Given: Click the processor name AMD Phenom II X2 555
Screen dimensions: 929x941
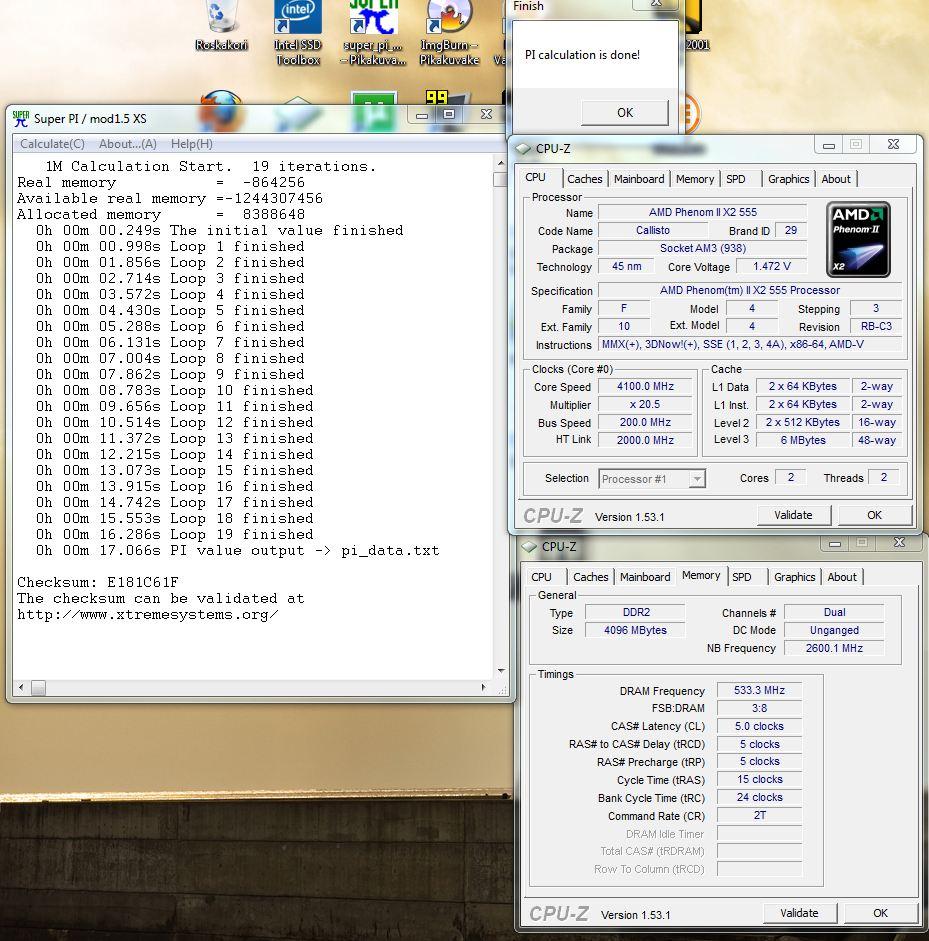Looking at the screenshot, I should click(703, 212).
